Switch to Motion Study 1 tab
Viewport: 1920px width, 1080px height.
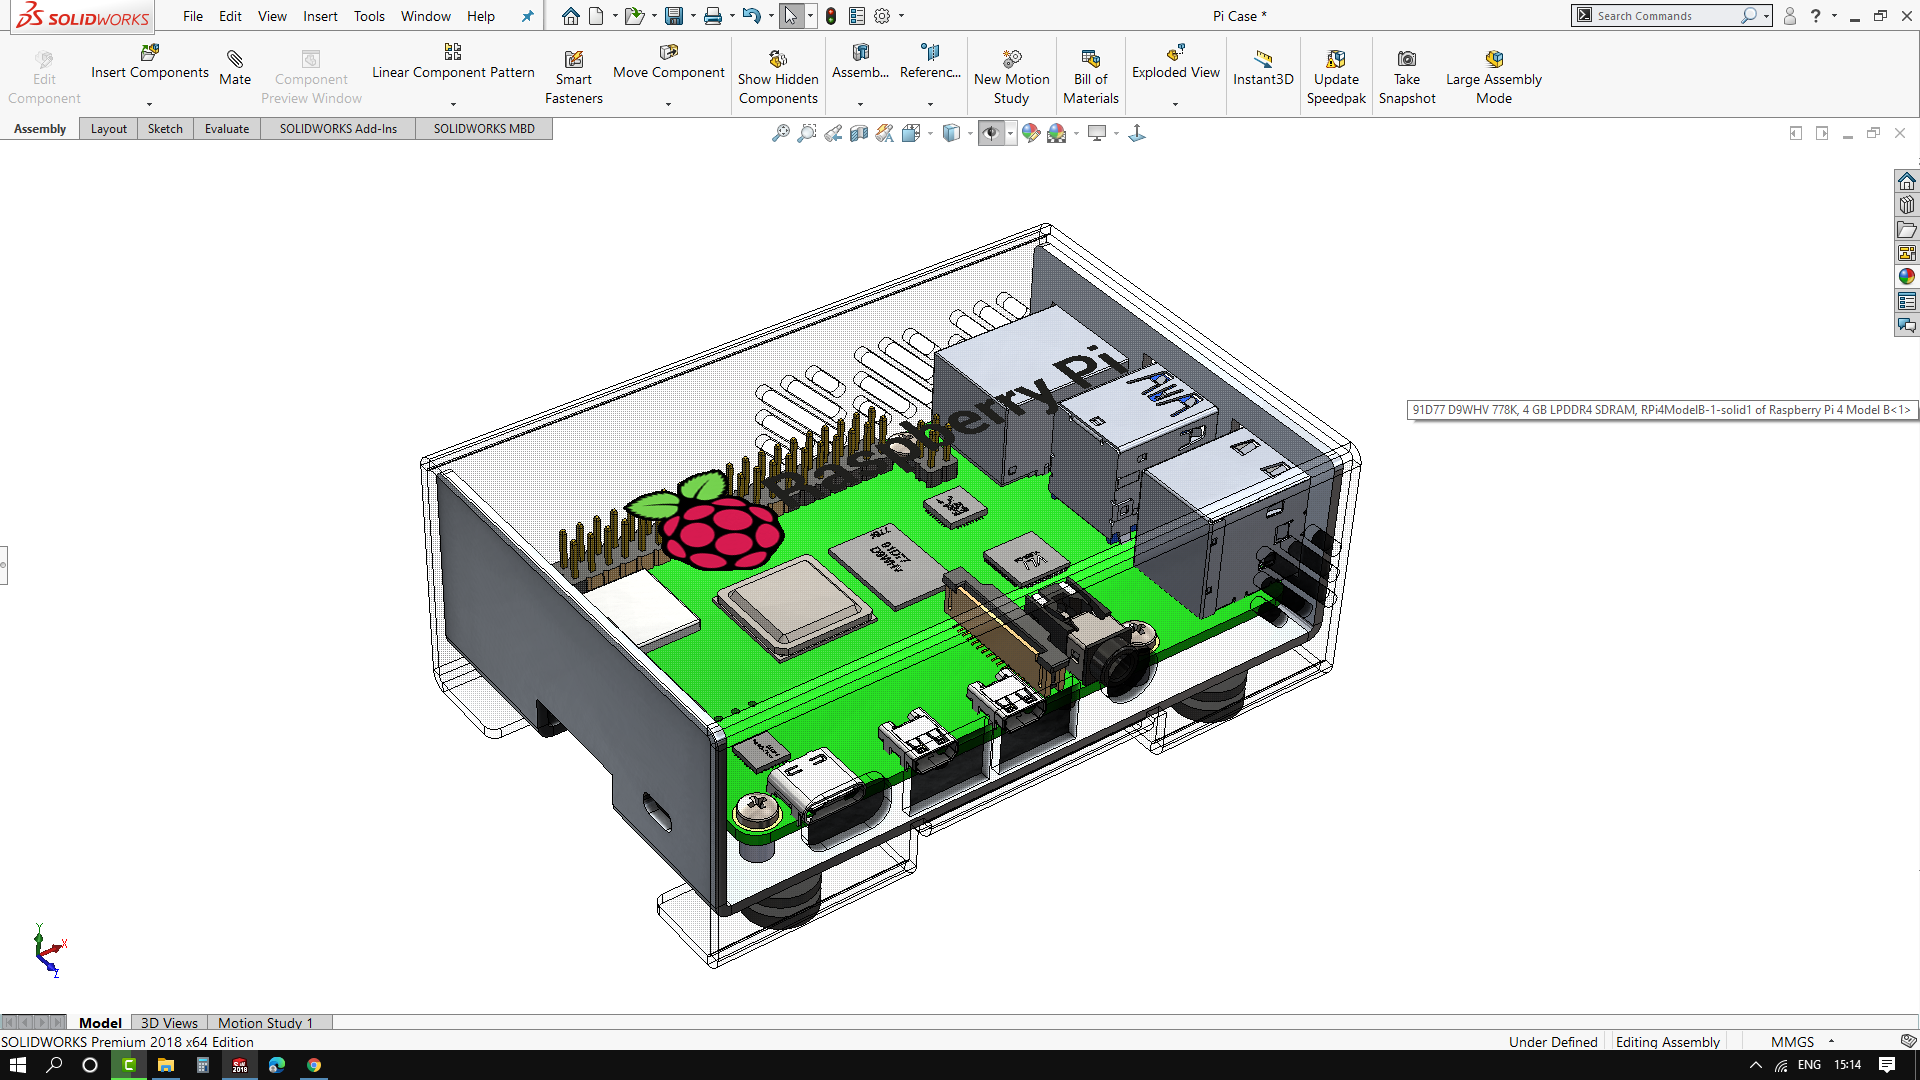coord(266,1023)
